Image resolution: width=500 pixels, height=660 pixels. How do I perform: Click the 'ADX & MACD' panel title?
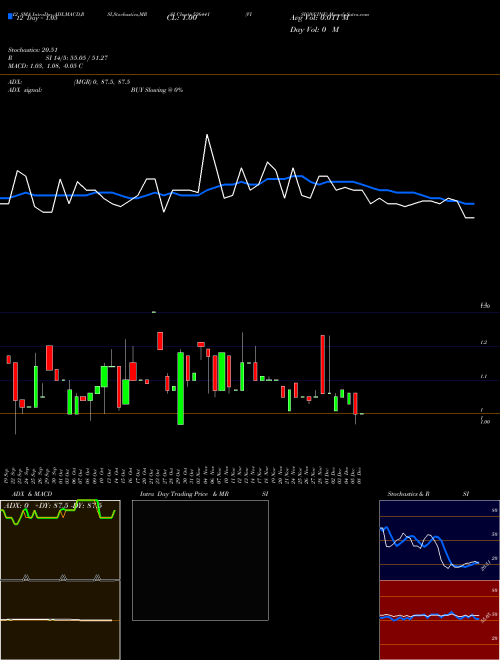(x=32, y=494)
